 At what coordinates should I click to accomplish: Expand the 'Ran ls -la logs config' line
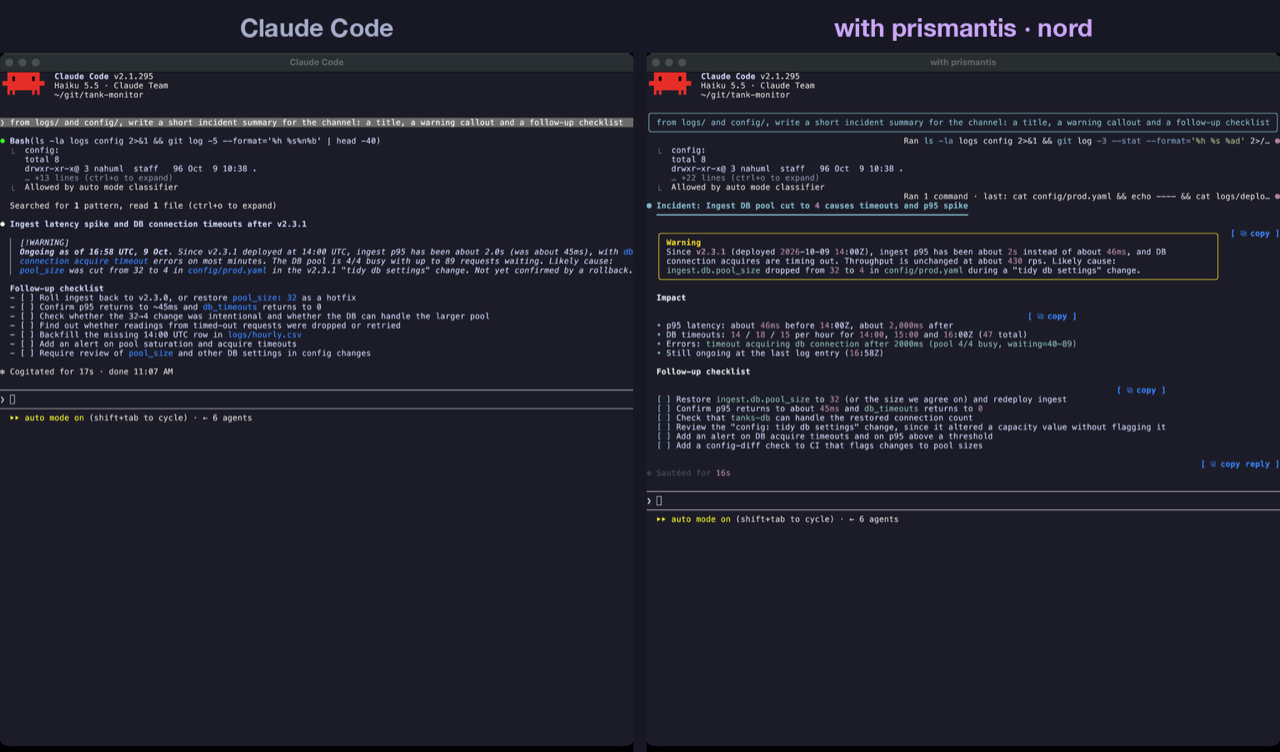pyautogui.click(x=1088, y=141)
